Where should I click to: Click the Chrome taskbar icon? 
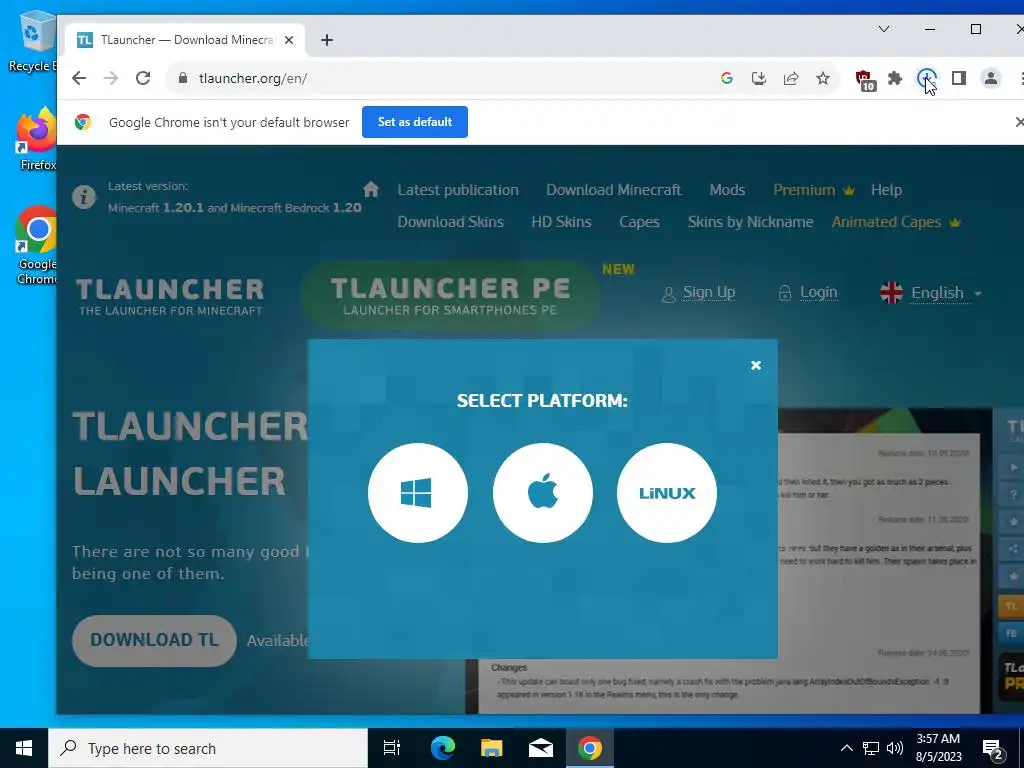pos(590,748)
